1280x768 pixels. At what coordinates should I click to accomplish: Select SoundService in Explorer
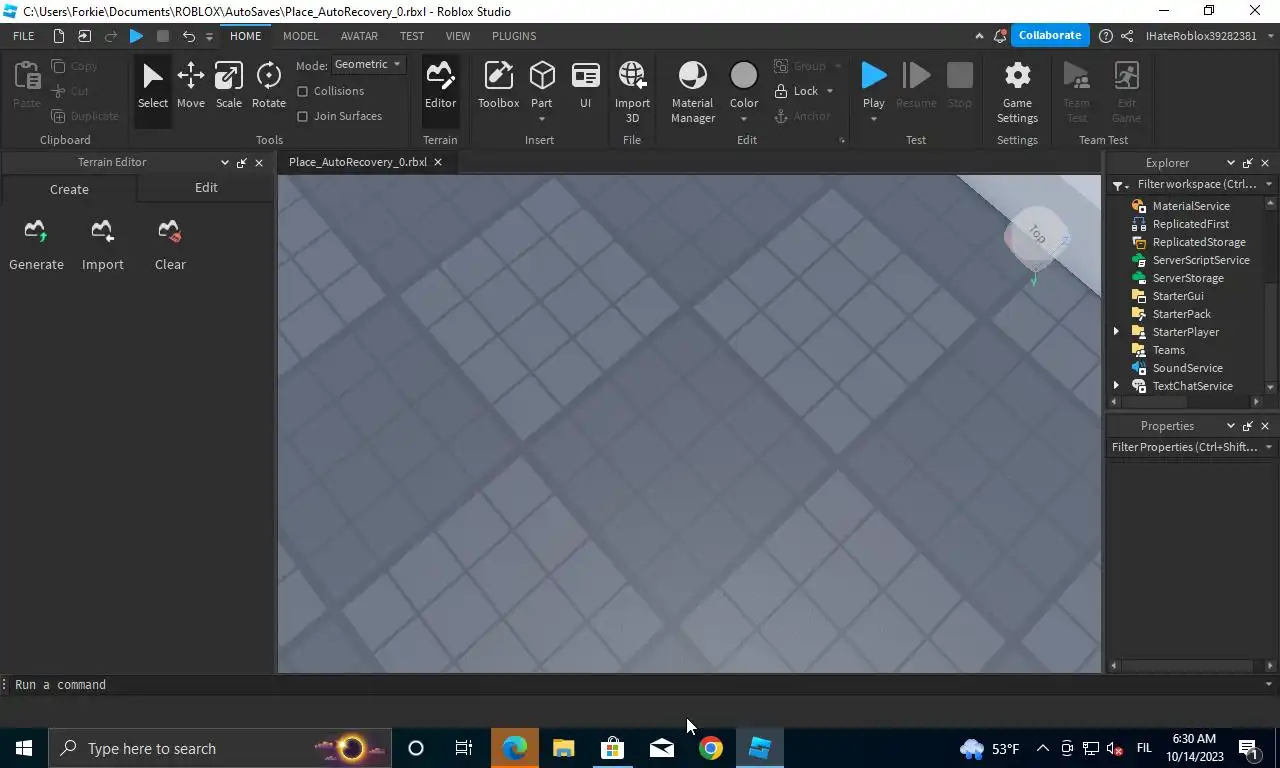tap(1187, 368)
